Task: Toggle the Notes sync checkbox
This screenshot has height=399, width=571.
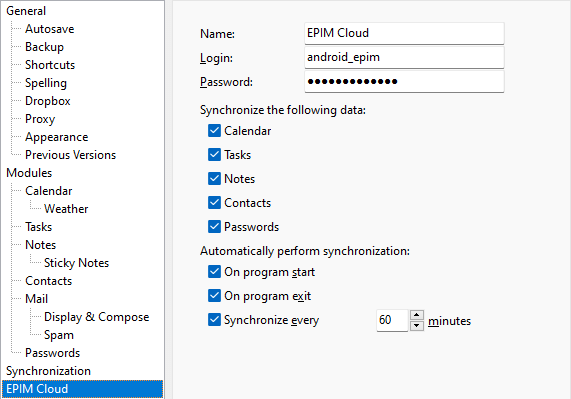Action: tap(214, 179)
